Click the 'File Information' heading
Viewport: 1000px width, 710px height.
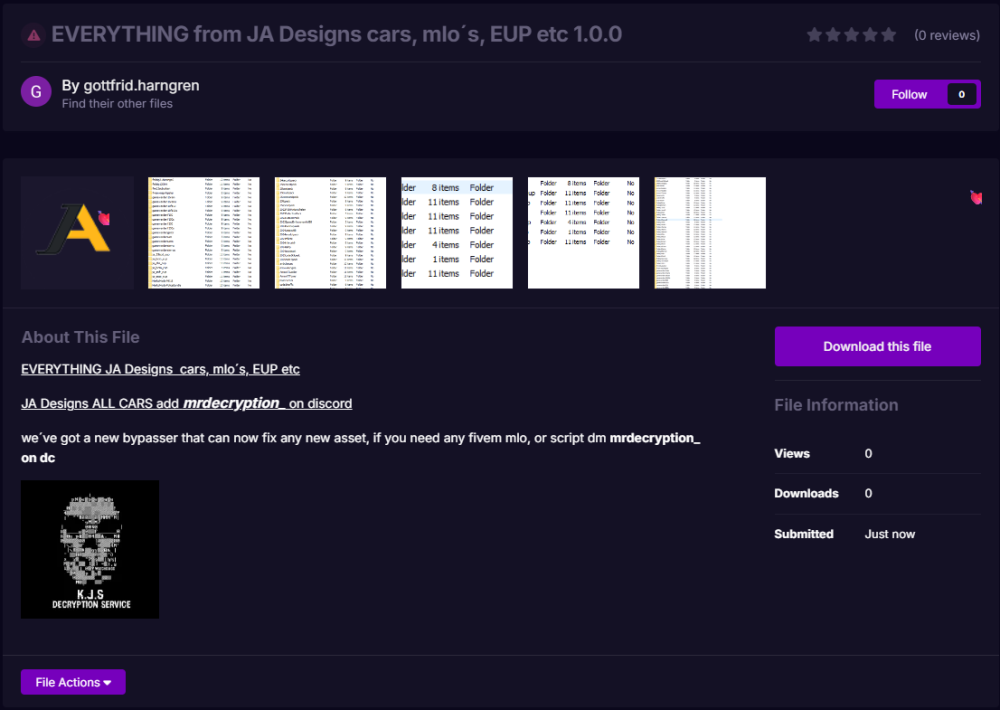(x=836, y=405)
